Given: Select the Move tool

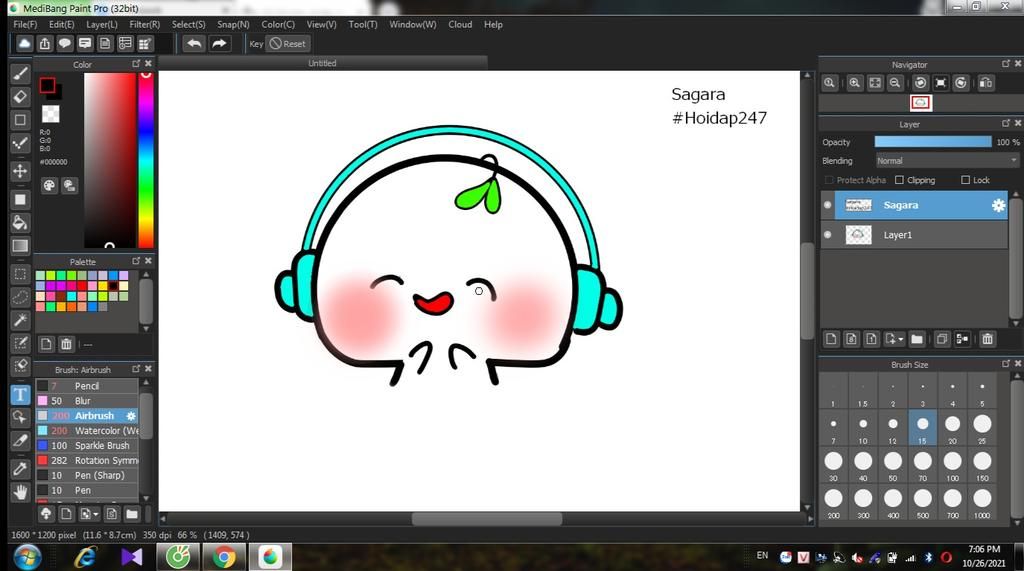Looking at the screenshot, I should [x=20, y=171].
